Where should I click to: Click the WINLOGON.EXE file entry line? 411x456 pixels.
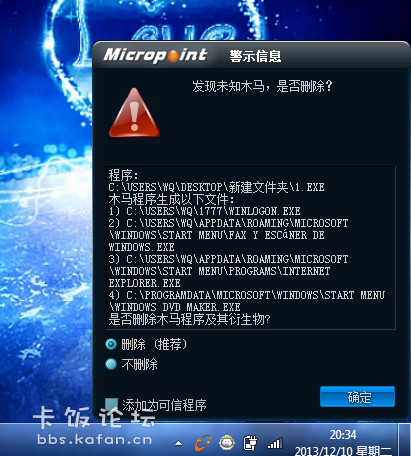click(x=204, y=211)
